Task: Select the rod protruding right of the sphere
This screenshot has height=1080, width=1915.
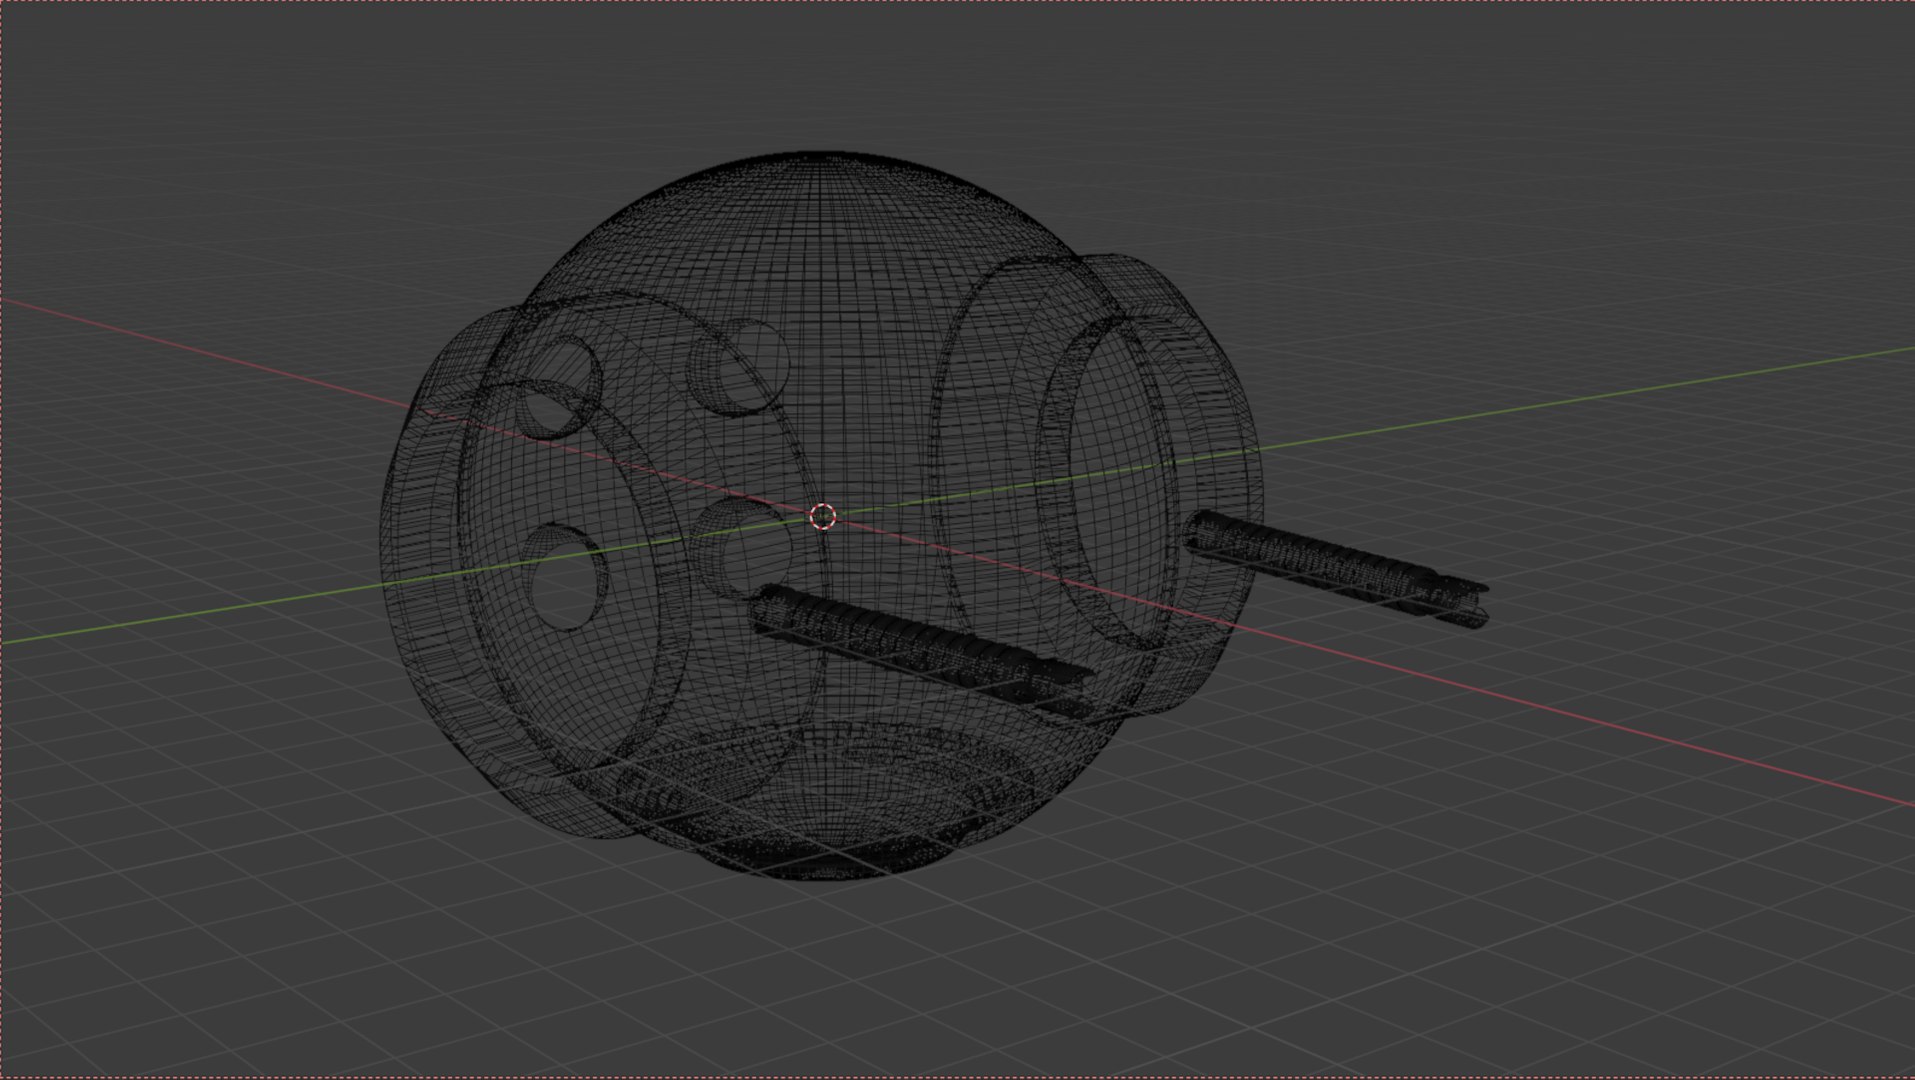Action: [1337, 569]
